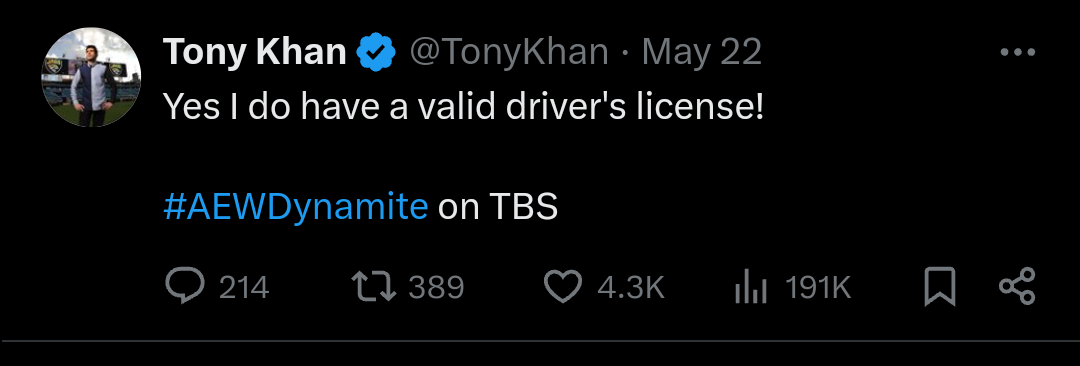Click the Tony Khan display name
This screenshot has height=366, width=1080.
click(255, 52)
